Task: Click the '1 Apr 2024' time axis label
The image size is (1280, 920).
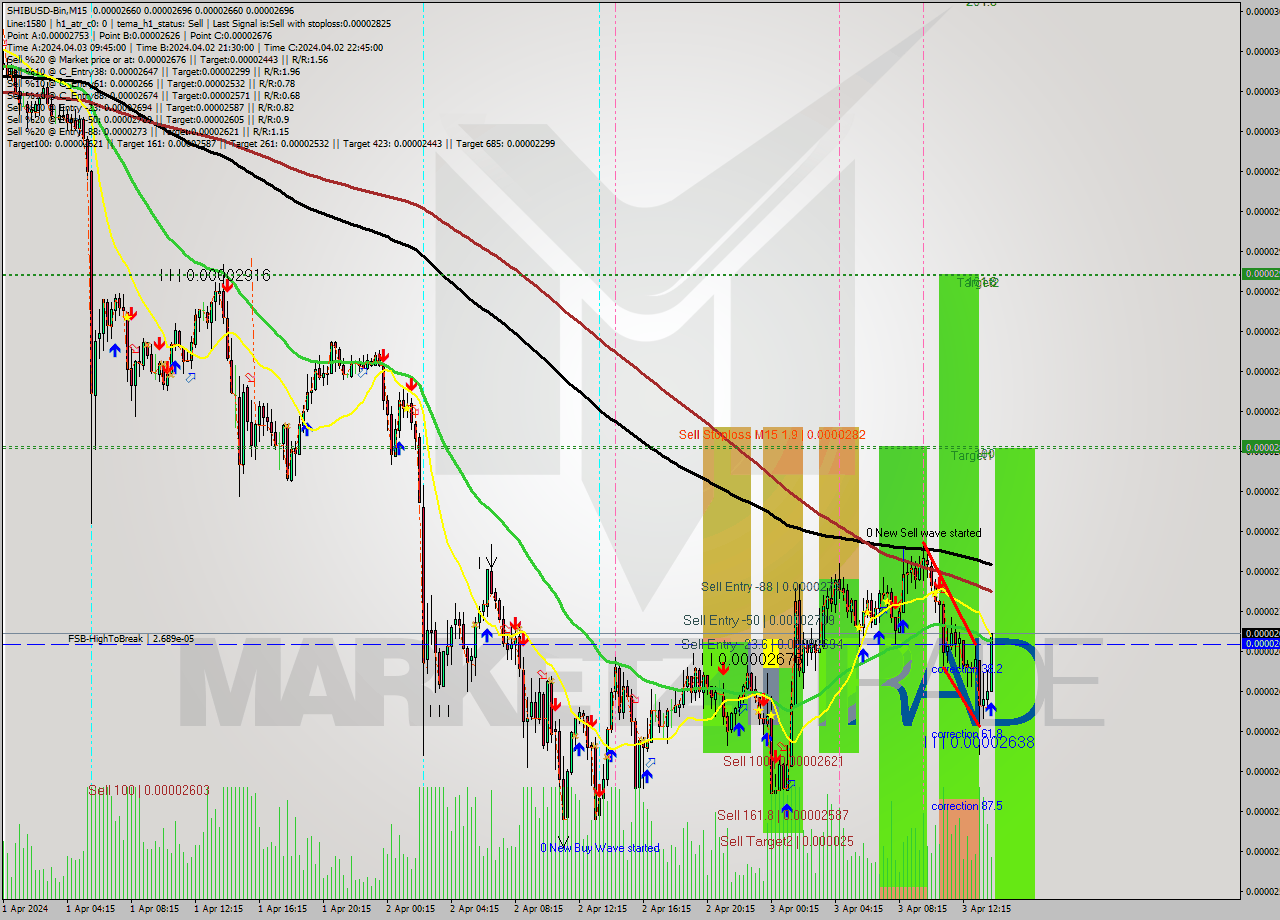Action: click(x=24, y=909)
